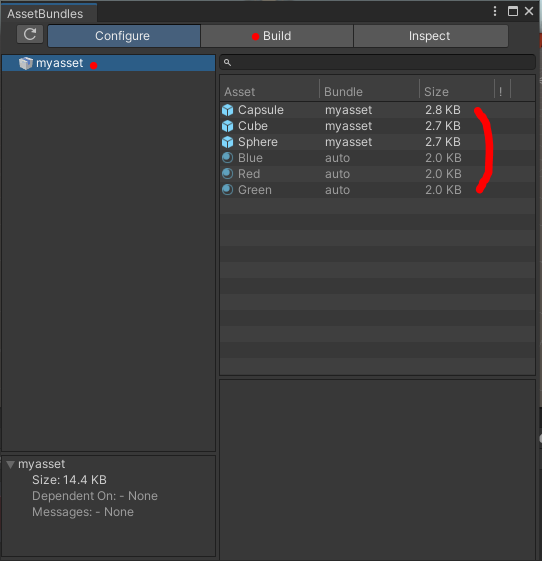Select the Green material row
This screenshot has height=561, width=542.
[x=377, y=190]
